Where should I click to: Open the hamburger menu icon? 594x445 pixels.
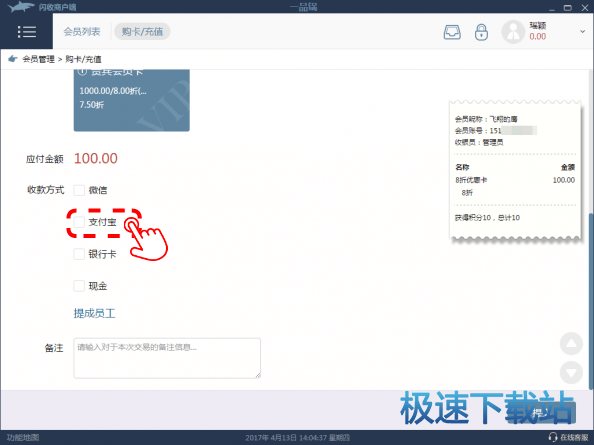point(27,32)
